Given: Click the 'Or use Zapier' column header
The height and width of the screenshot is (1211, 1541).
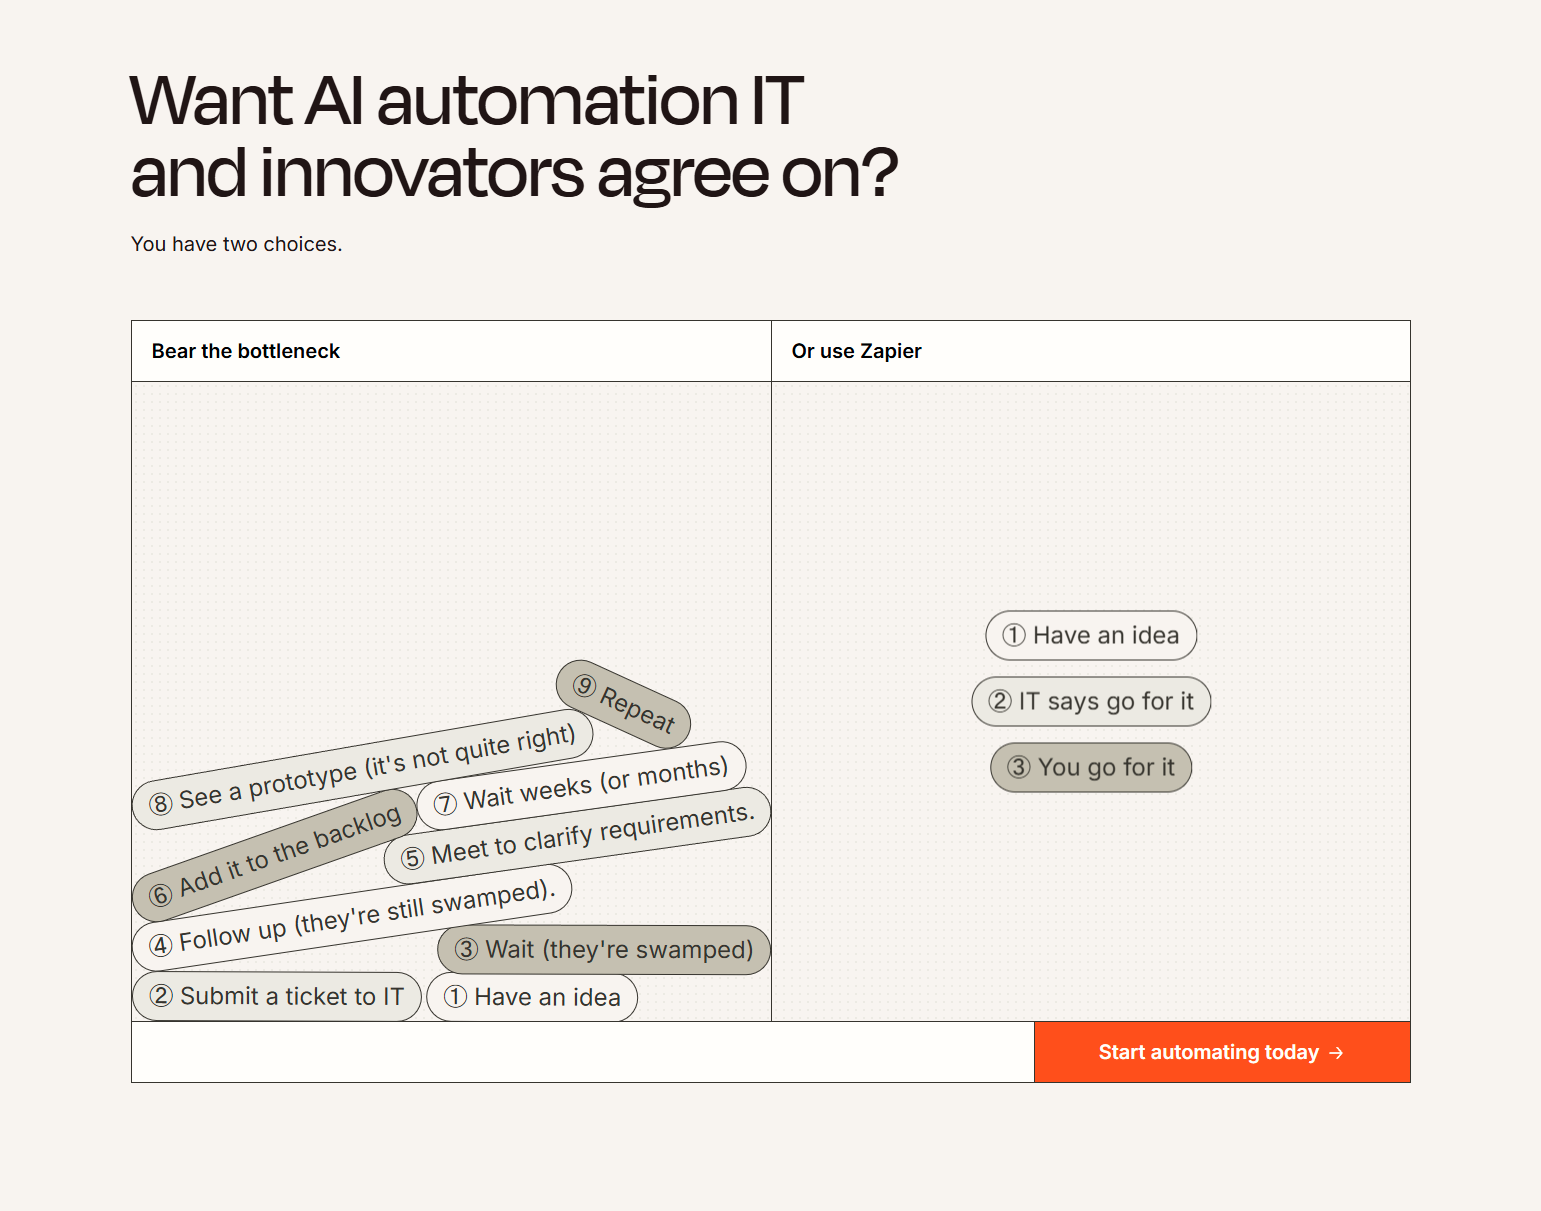Looking at the screenshot, I should tap(856, 351).
